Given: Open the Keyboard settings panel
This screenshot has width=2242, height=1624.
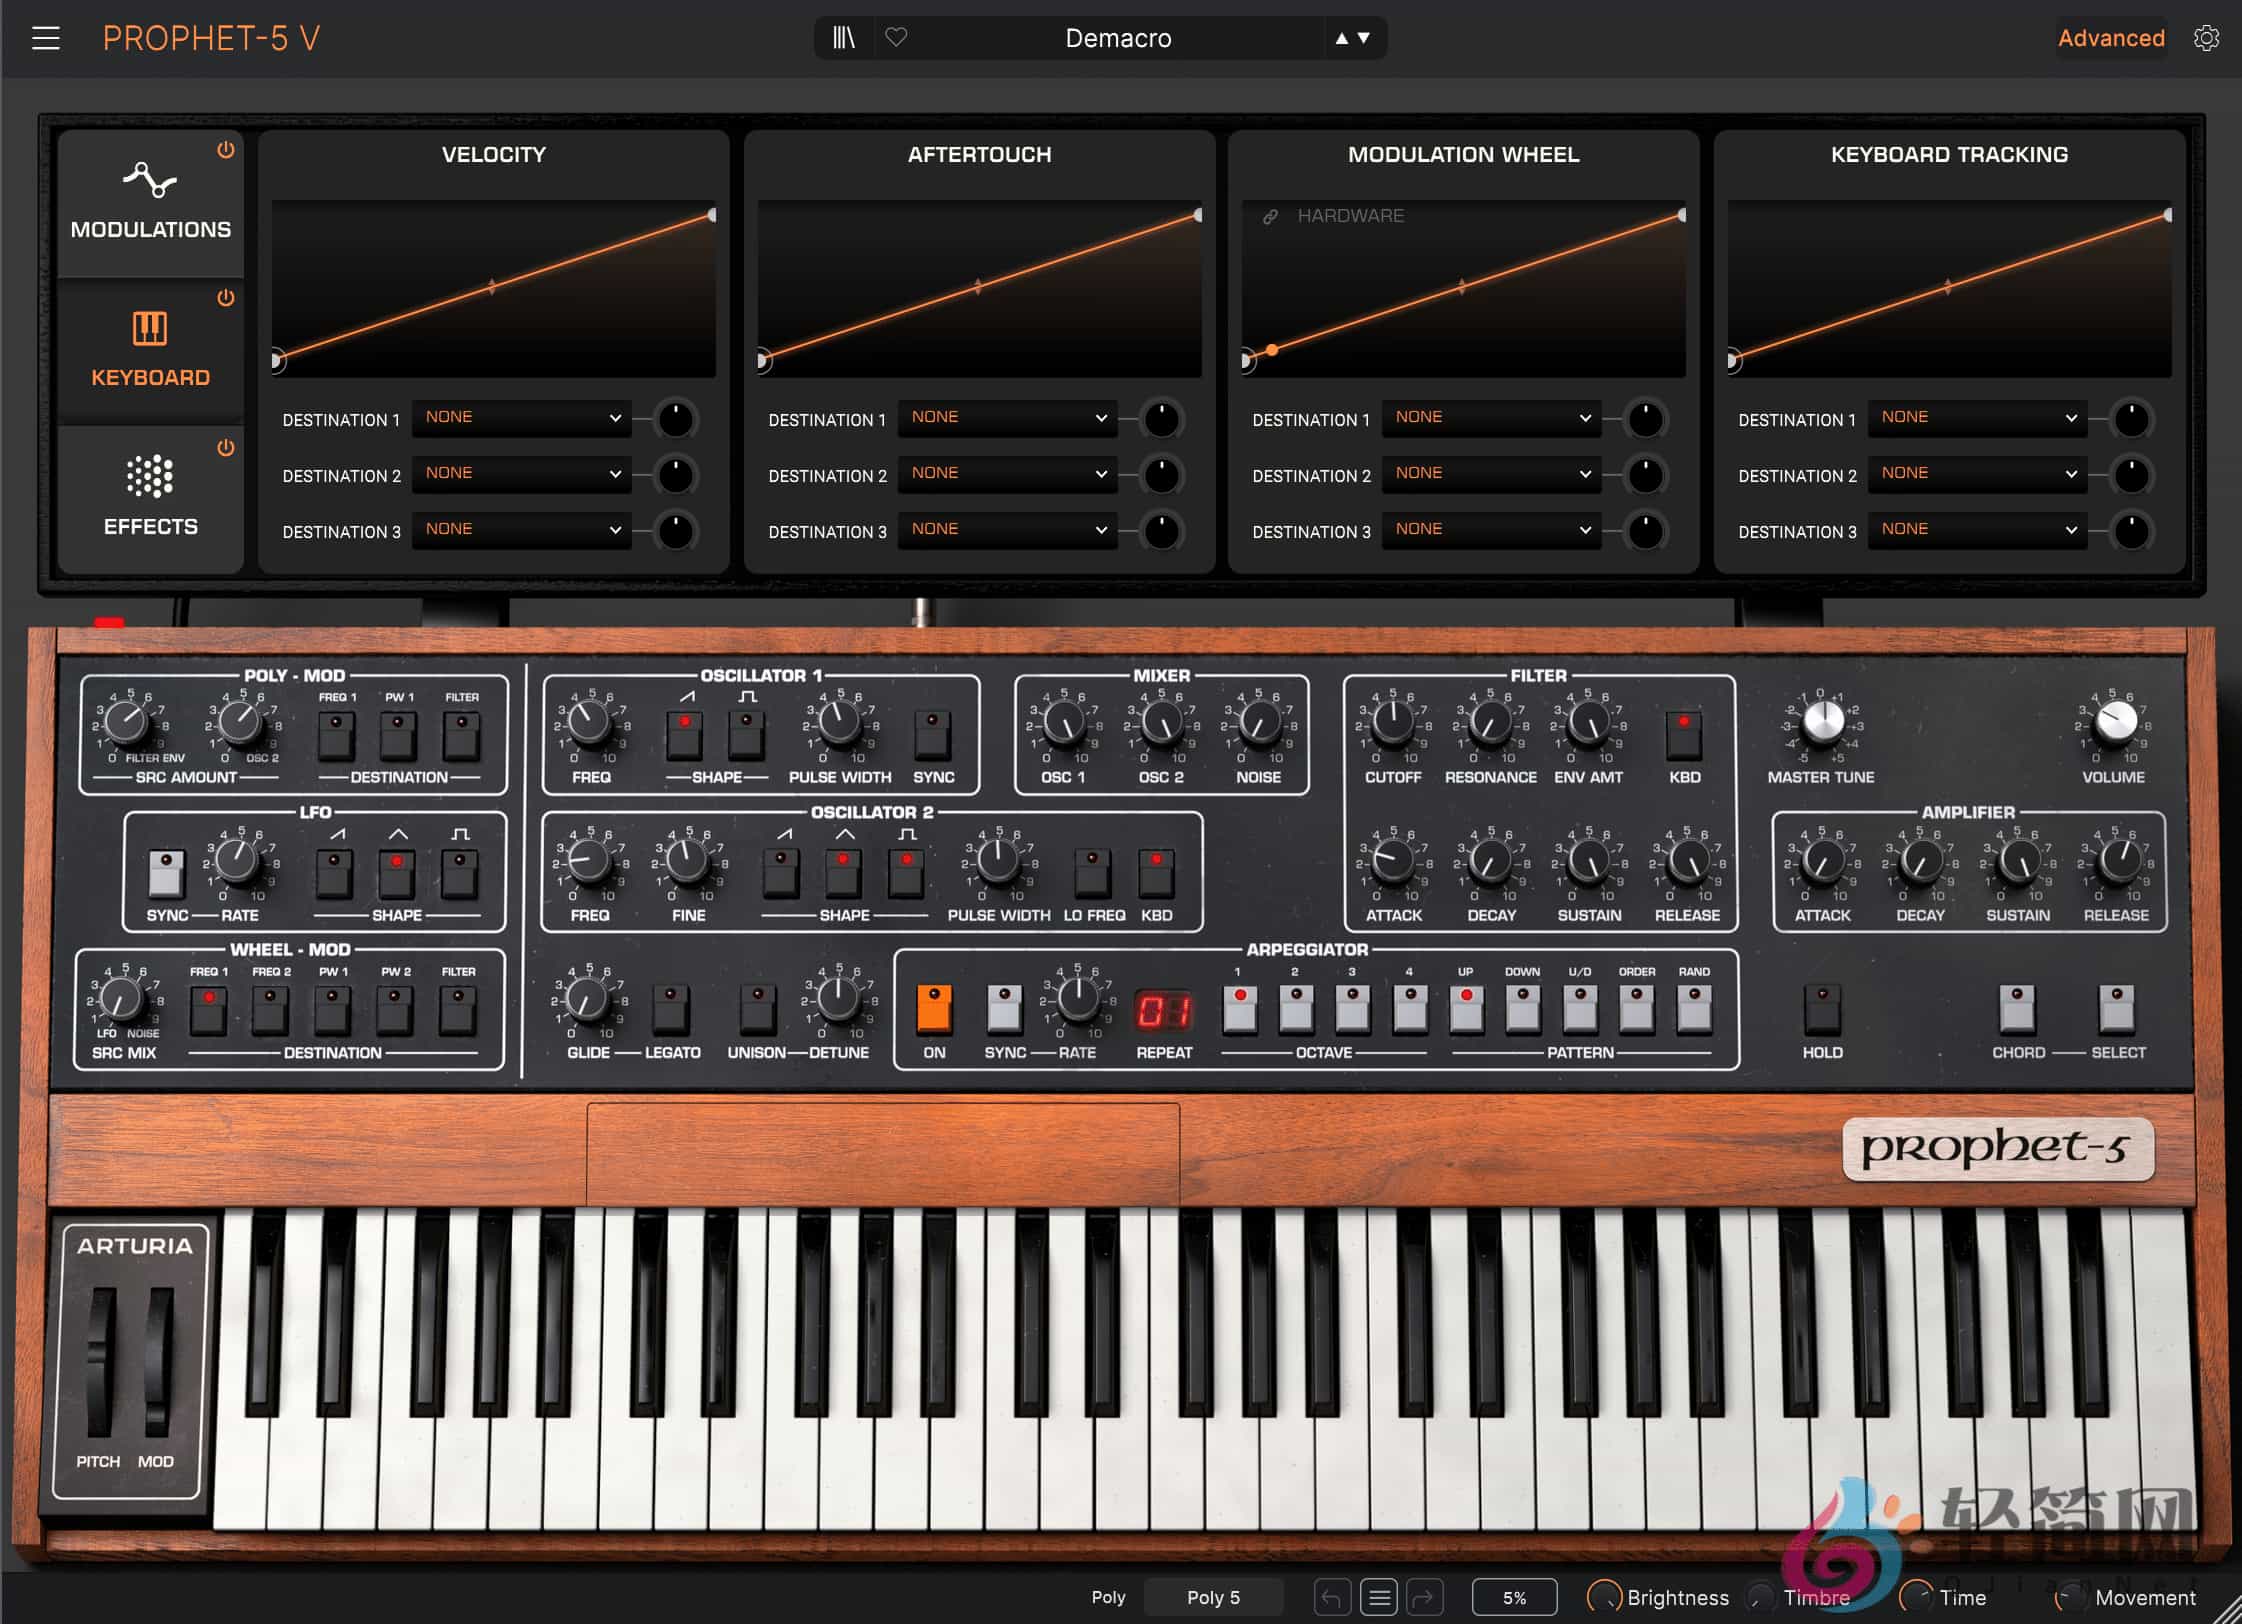Looking at the screenshot, I should point(150,348).
